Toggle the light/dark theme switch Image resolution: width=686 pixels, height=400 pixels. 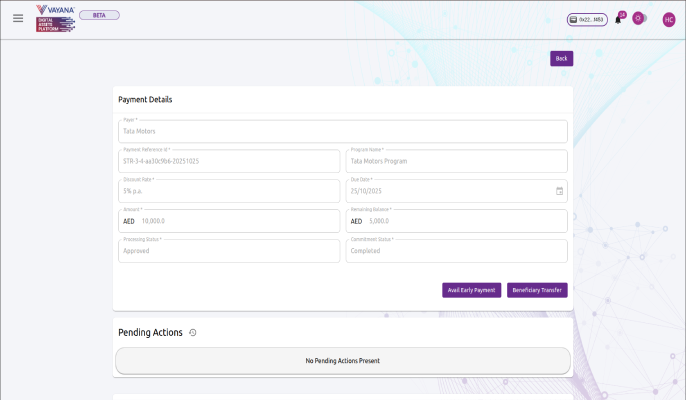coord(639,18)
